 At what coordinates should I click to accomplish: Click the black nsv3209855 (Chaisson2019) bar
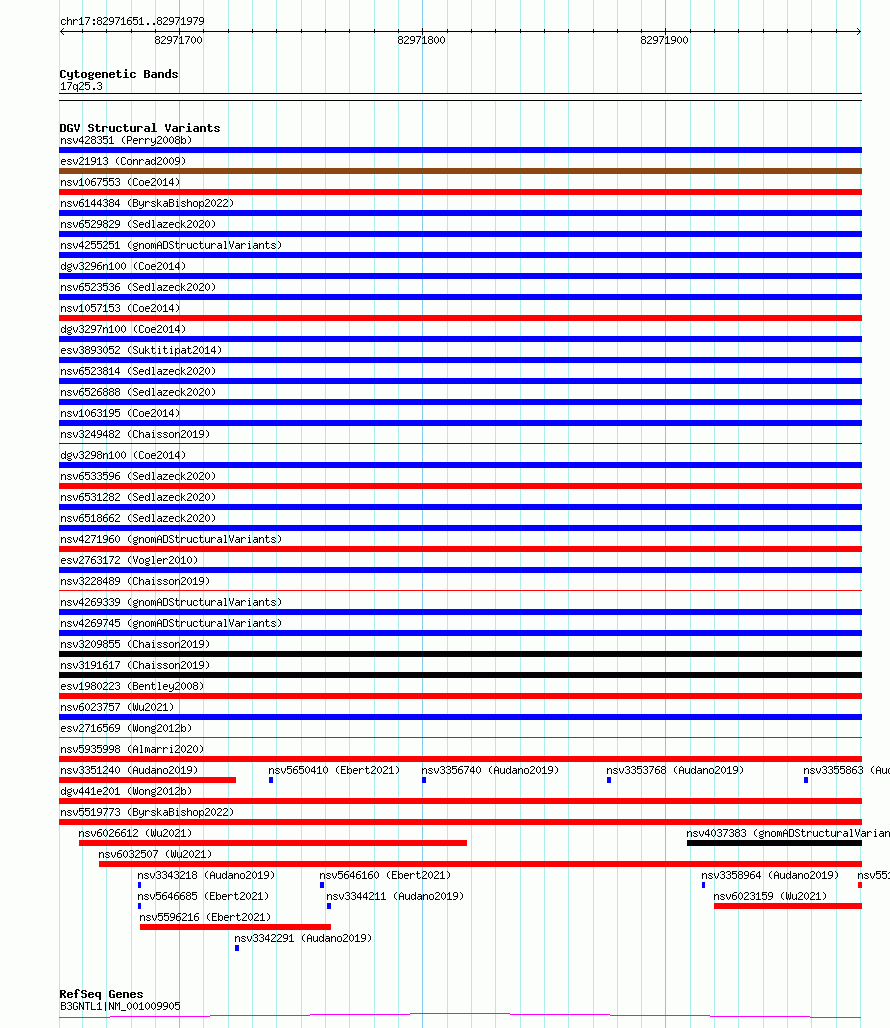(460, 654)
